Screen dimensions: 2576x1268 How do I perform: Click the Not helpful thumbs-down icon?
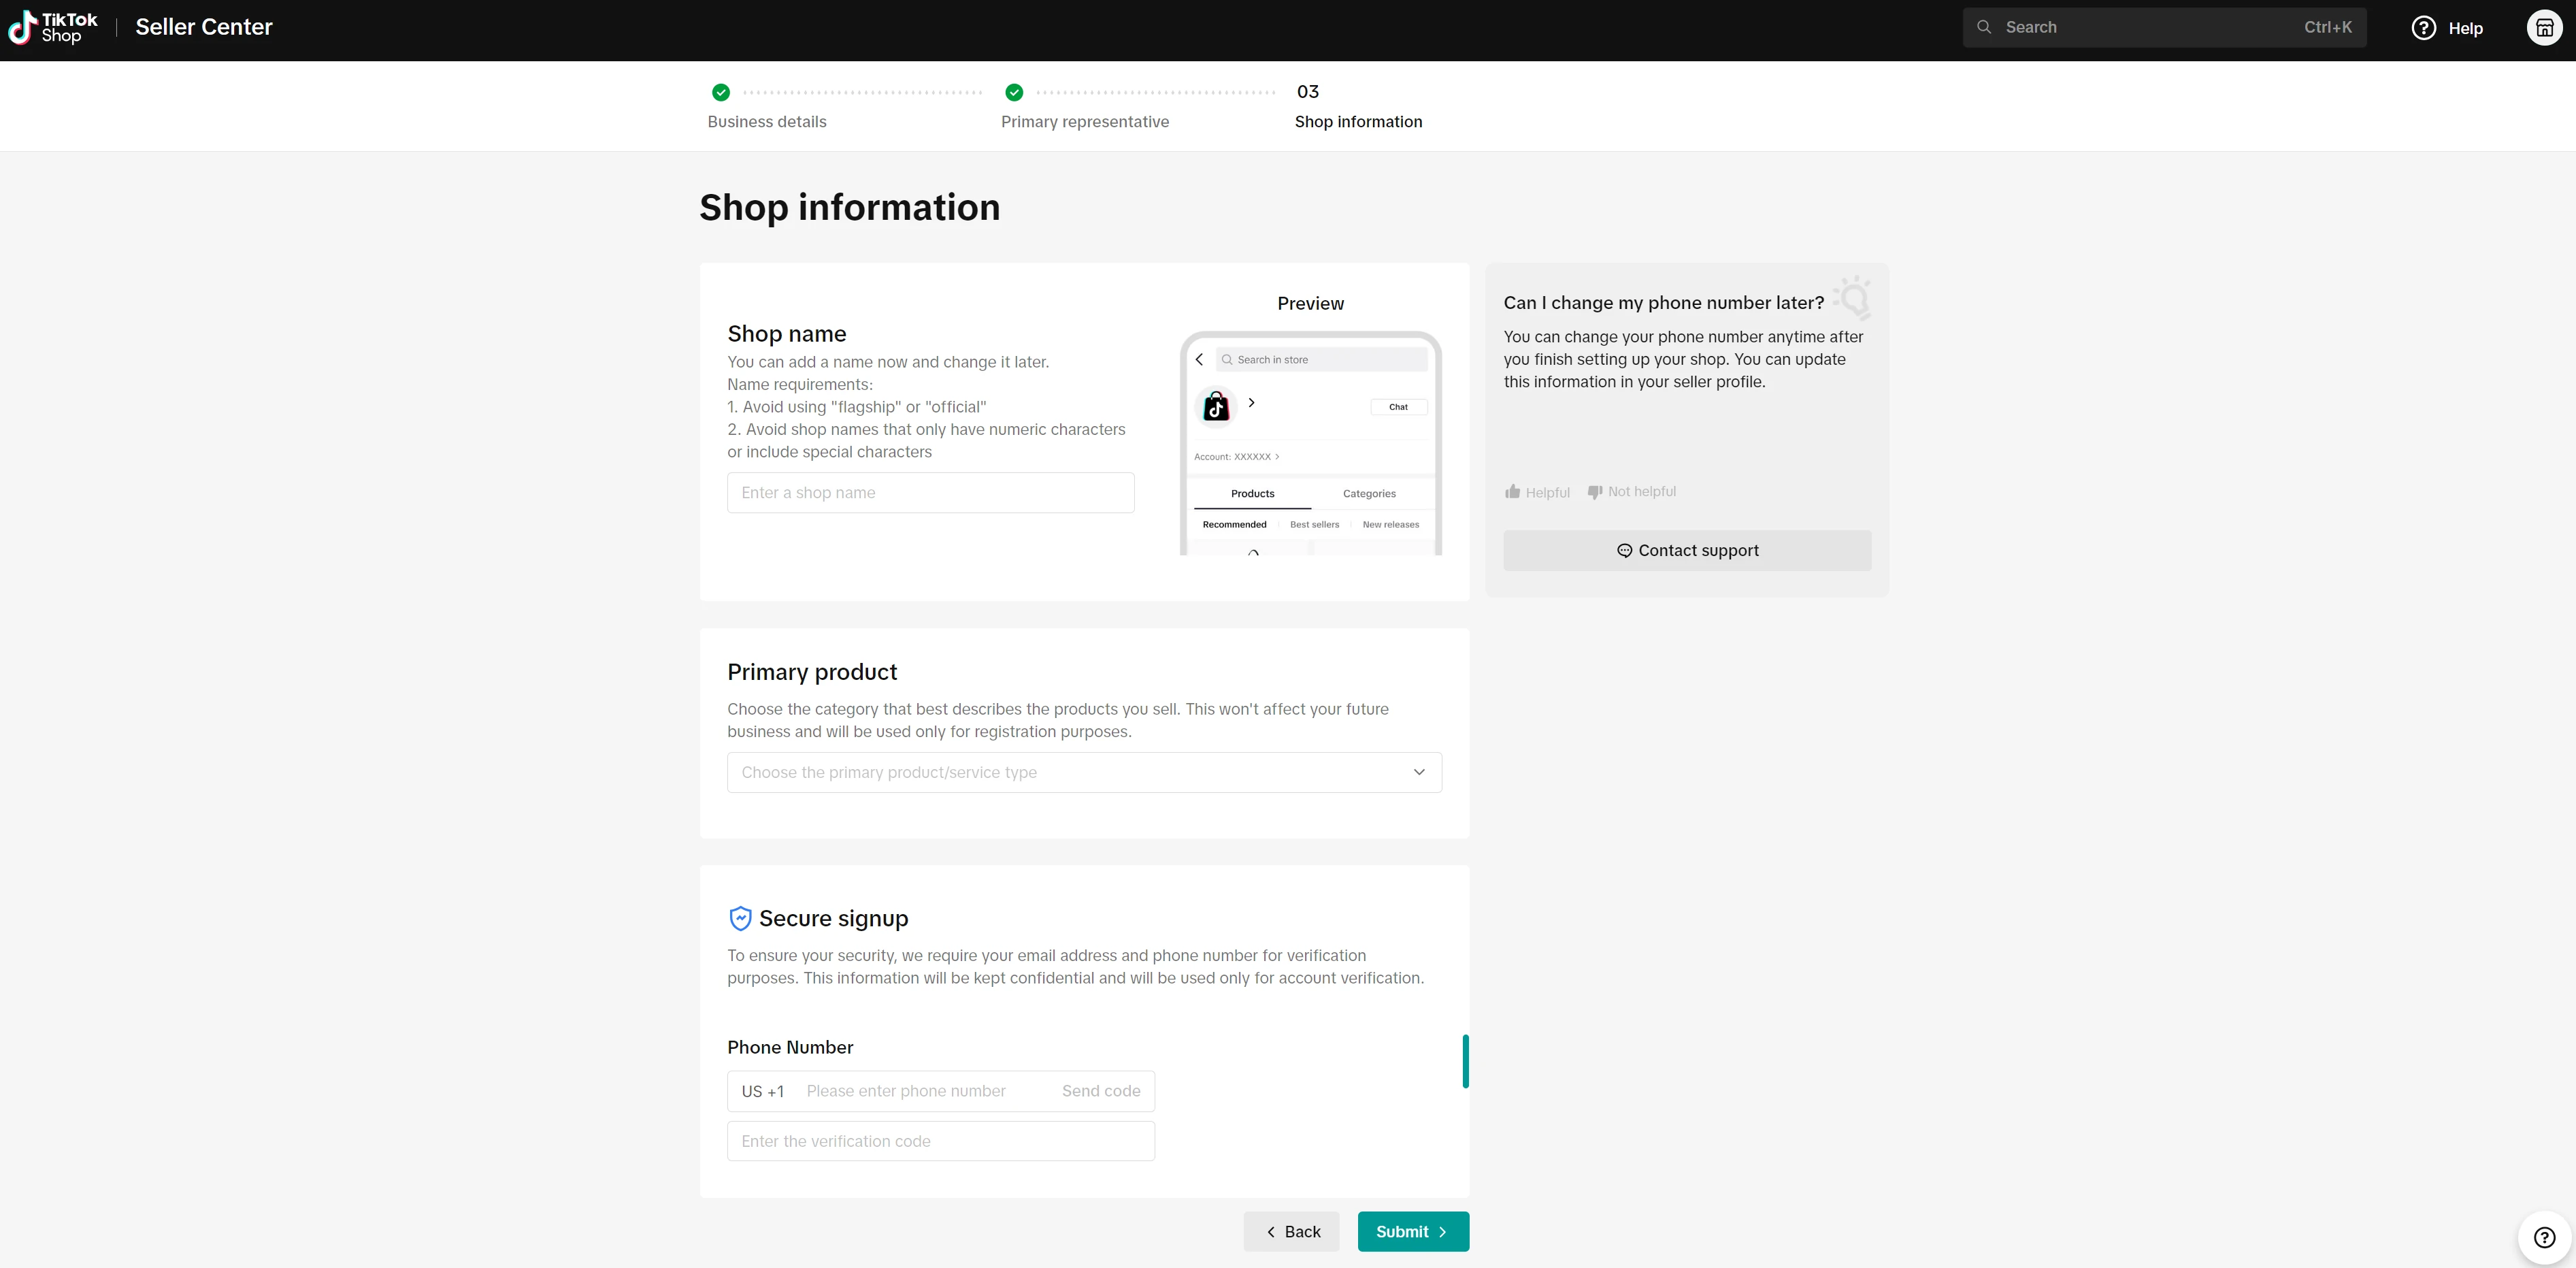coord(1595,492)
